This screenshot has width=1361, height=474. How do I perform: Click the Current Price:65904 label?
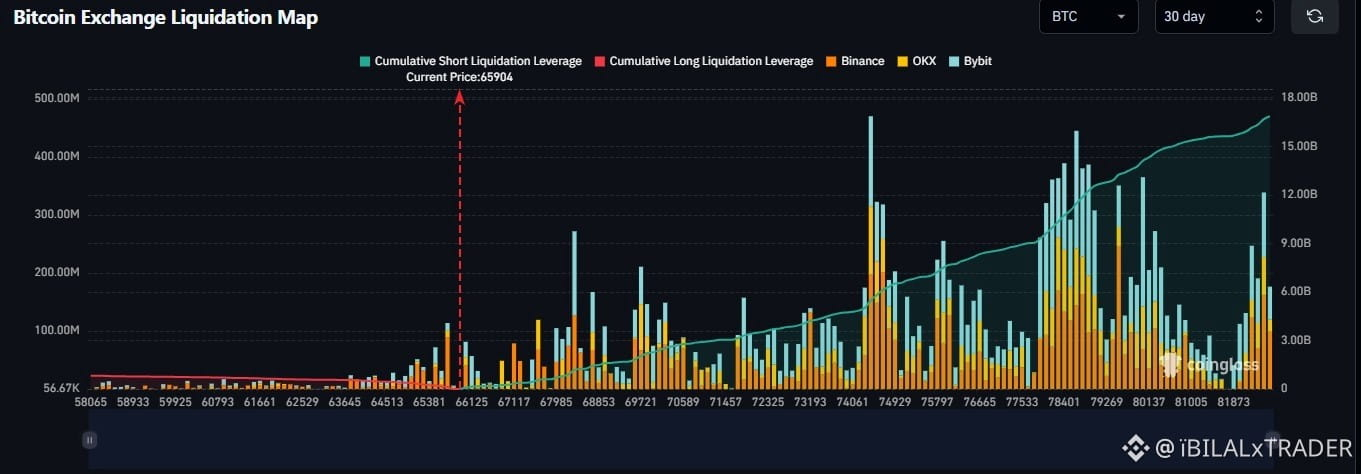[x=459, y=77]
